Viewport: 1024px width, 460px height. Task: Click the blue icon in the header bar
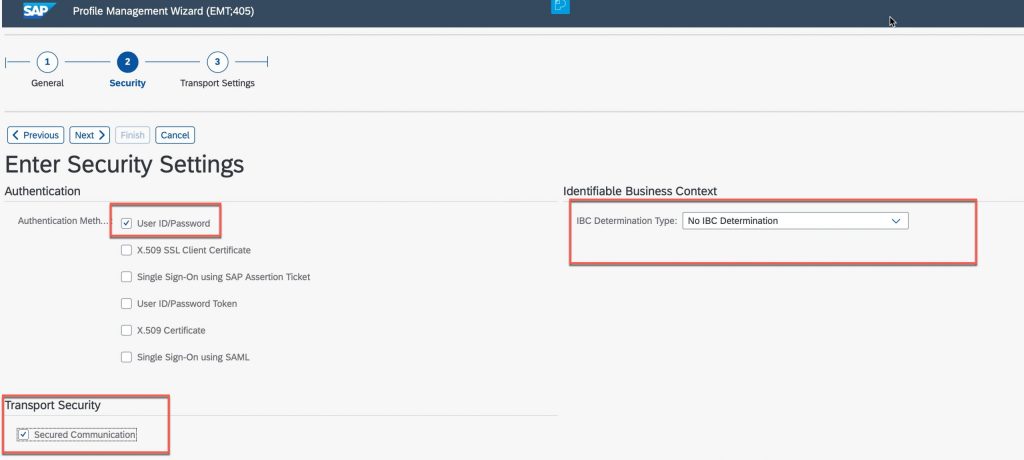[x=560, y=6]
